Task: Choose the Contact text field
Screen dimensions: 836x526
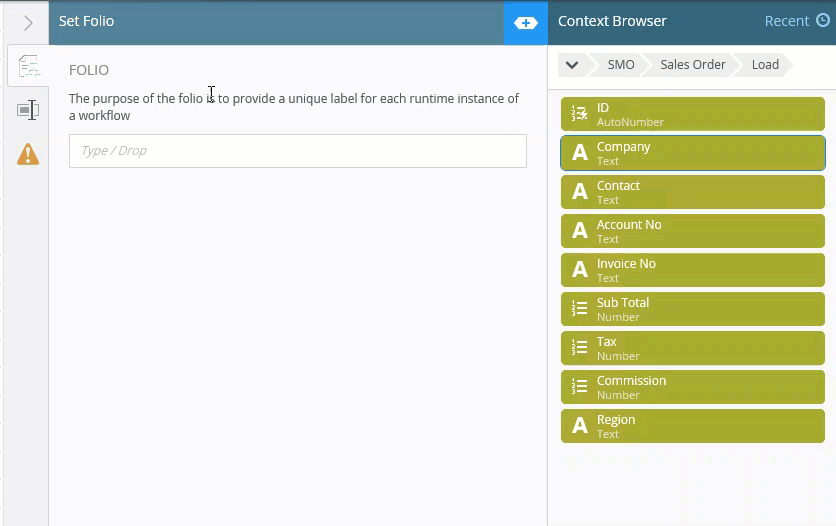Action: click(x=692, y=192)
